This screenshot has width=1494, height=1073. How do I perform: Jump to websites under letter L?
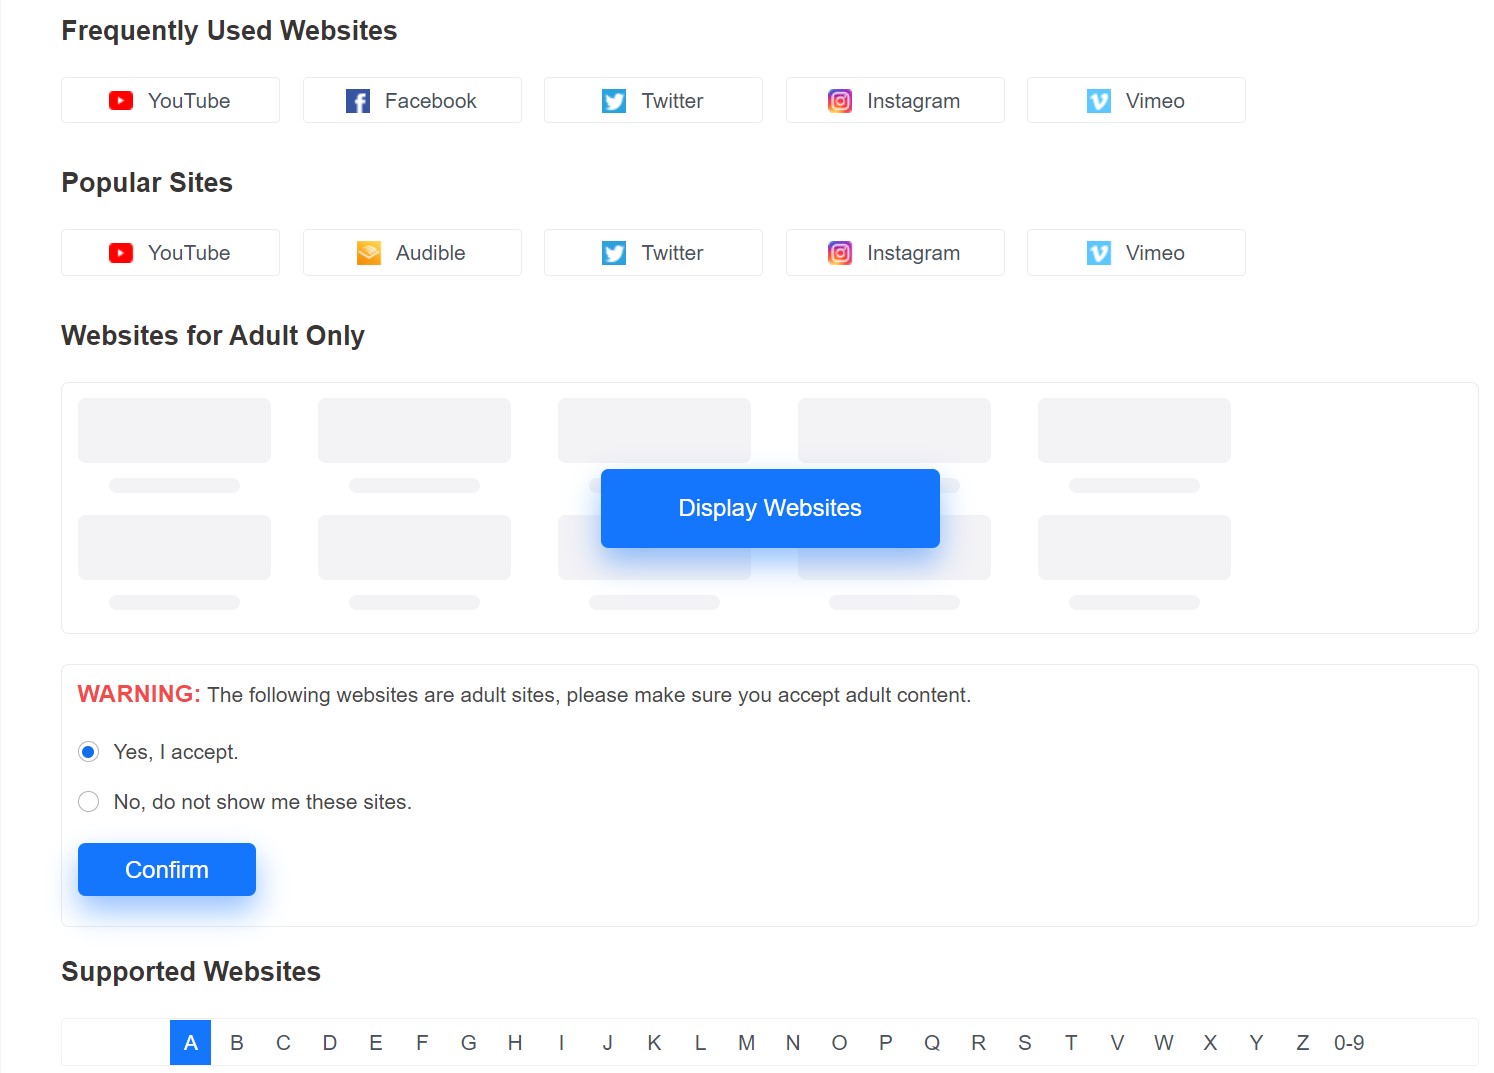(x=700, y=1043)
